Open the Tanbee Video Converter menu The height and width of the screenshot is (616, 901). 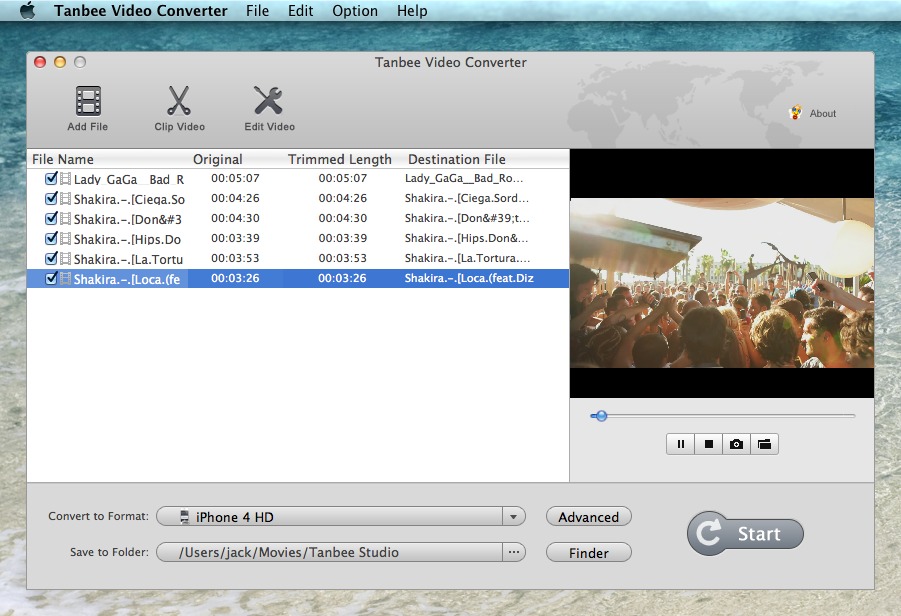point(141,11)
